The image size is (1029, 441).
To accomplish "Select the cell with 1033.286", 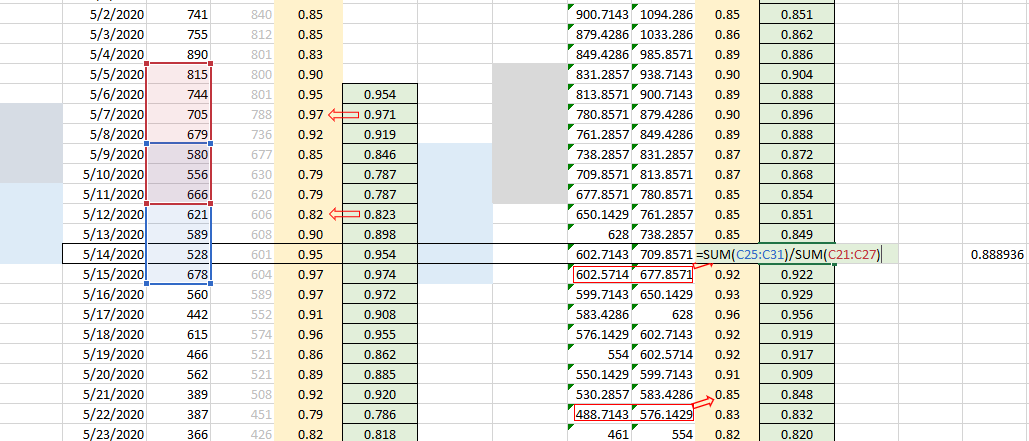I will (663, 34).
